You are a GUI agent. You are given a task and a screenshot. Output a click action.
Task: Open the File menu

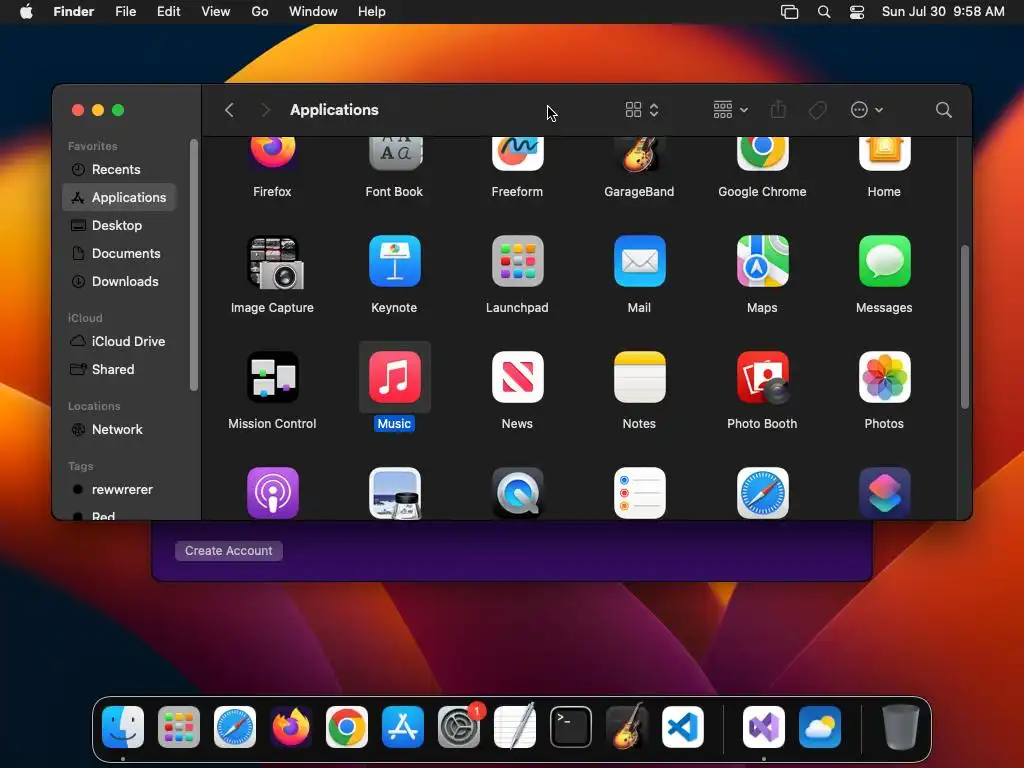(x=125, y=12)
